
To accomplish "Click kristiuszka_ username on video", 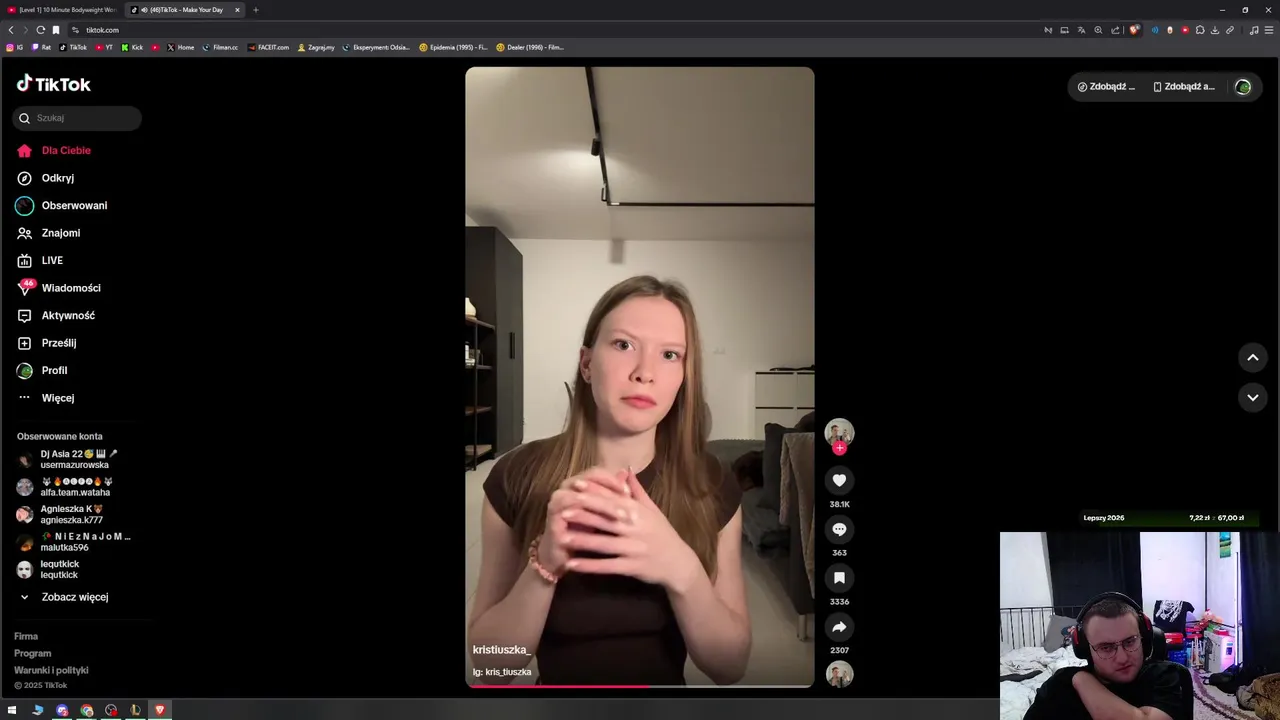I will (x=501, y=650).
